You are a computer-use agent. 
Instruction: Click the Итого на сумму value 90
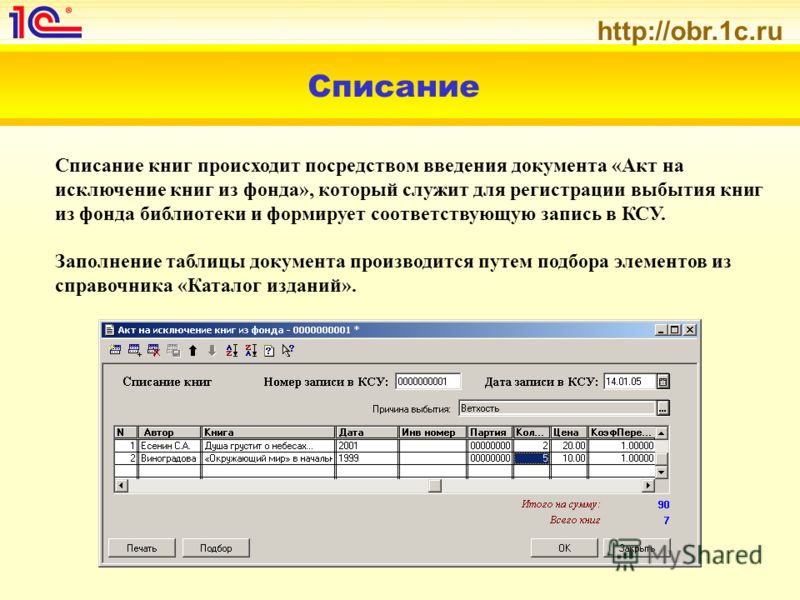pos(663,504)
